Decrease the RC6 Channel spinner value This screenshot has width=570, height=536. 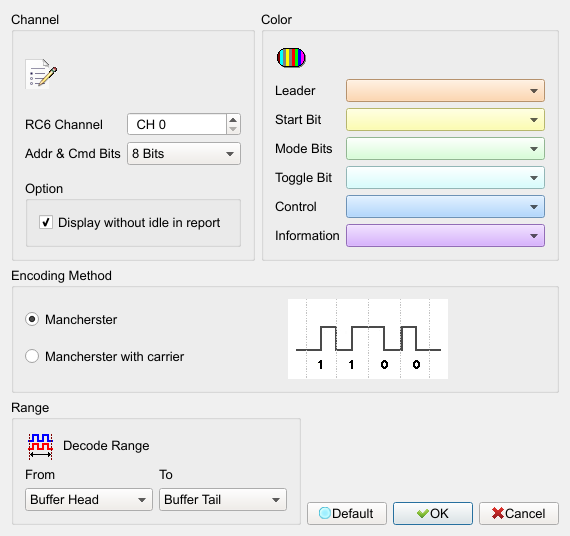click(x=233, y=129)
